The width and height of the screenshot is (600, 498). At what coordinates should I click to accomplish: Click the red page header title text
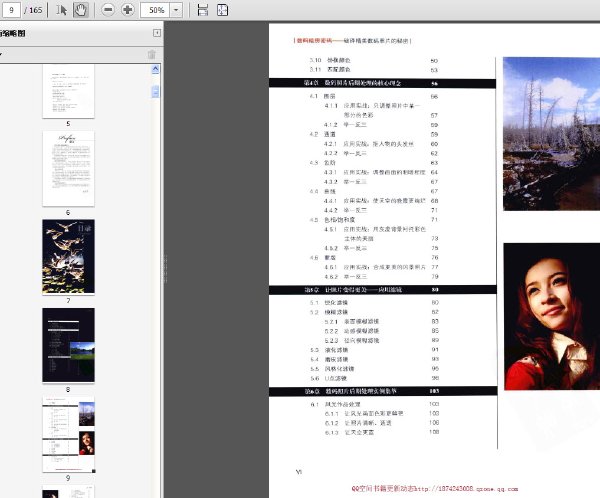pyautogui.click(x=314, y=41)
